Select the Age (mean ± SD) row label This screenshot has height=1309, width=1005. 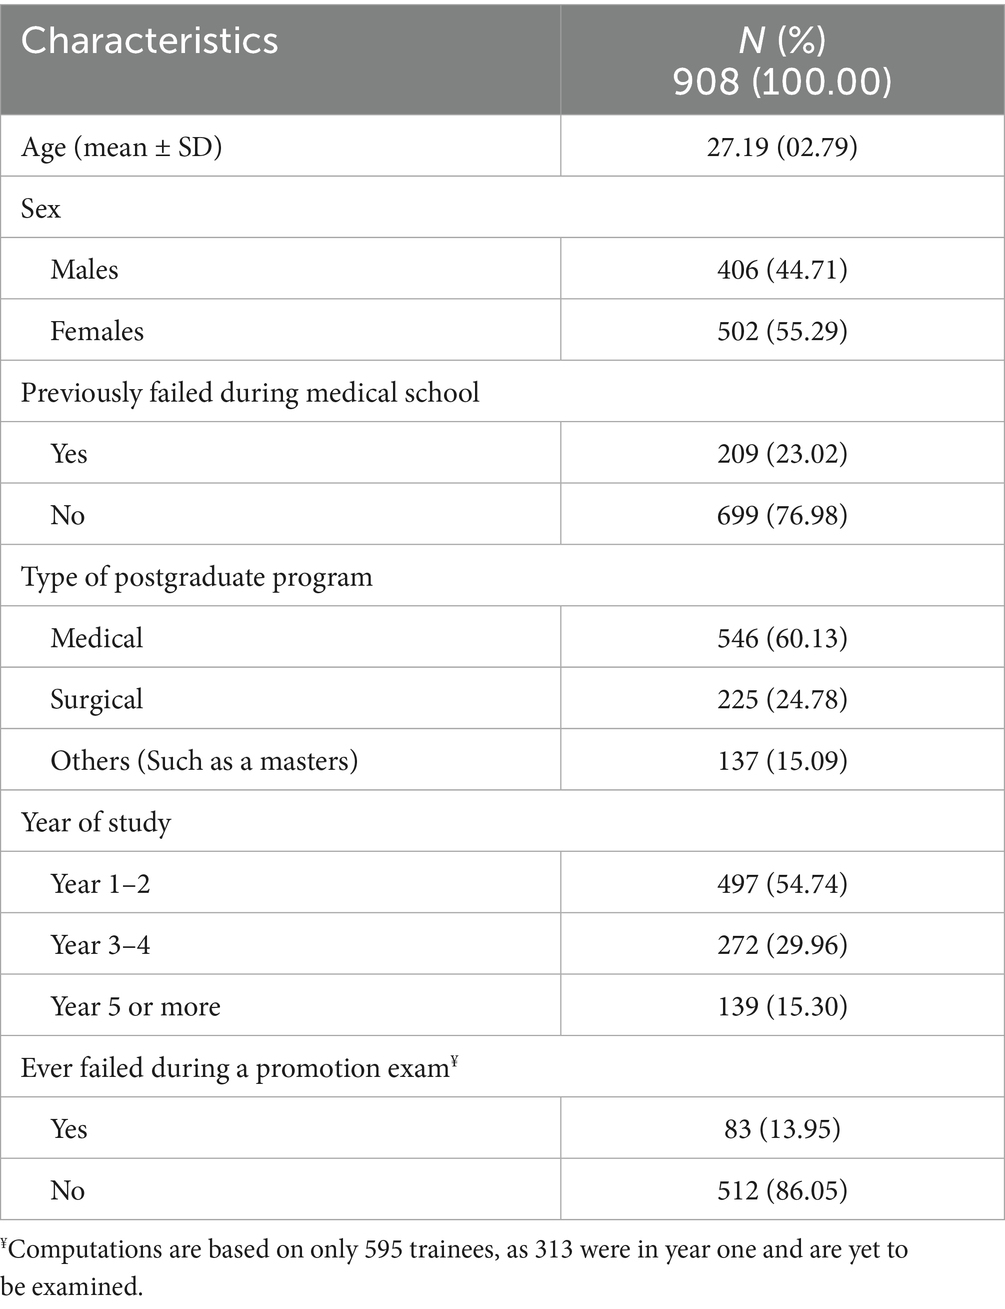122,148
